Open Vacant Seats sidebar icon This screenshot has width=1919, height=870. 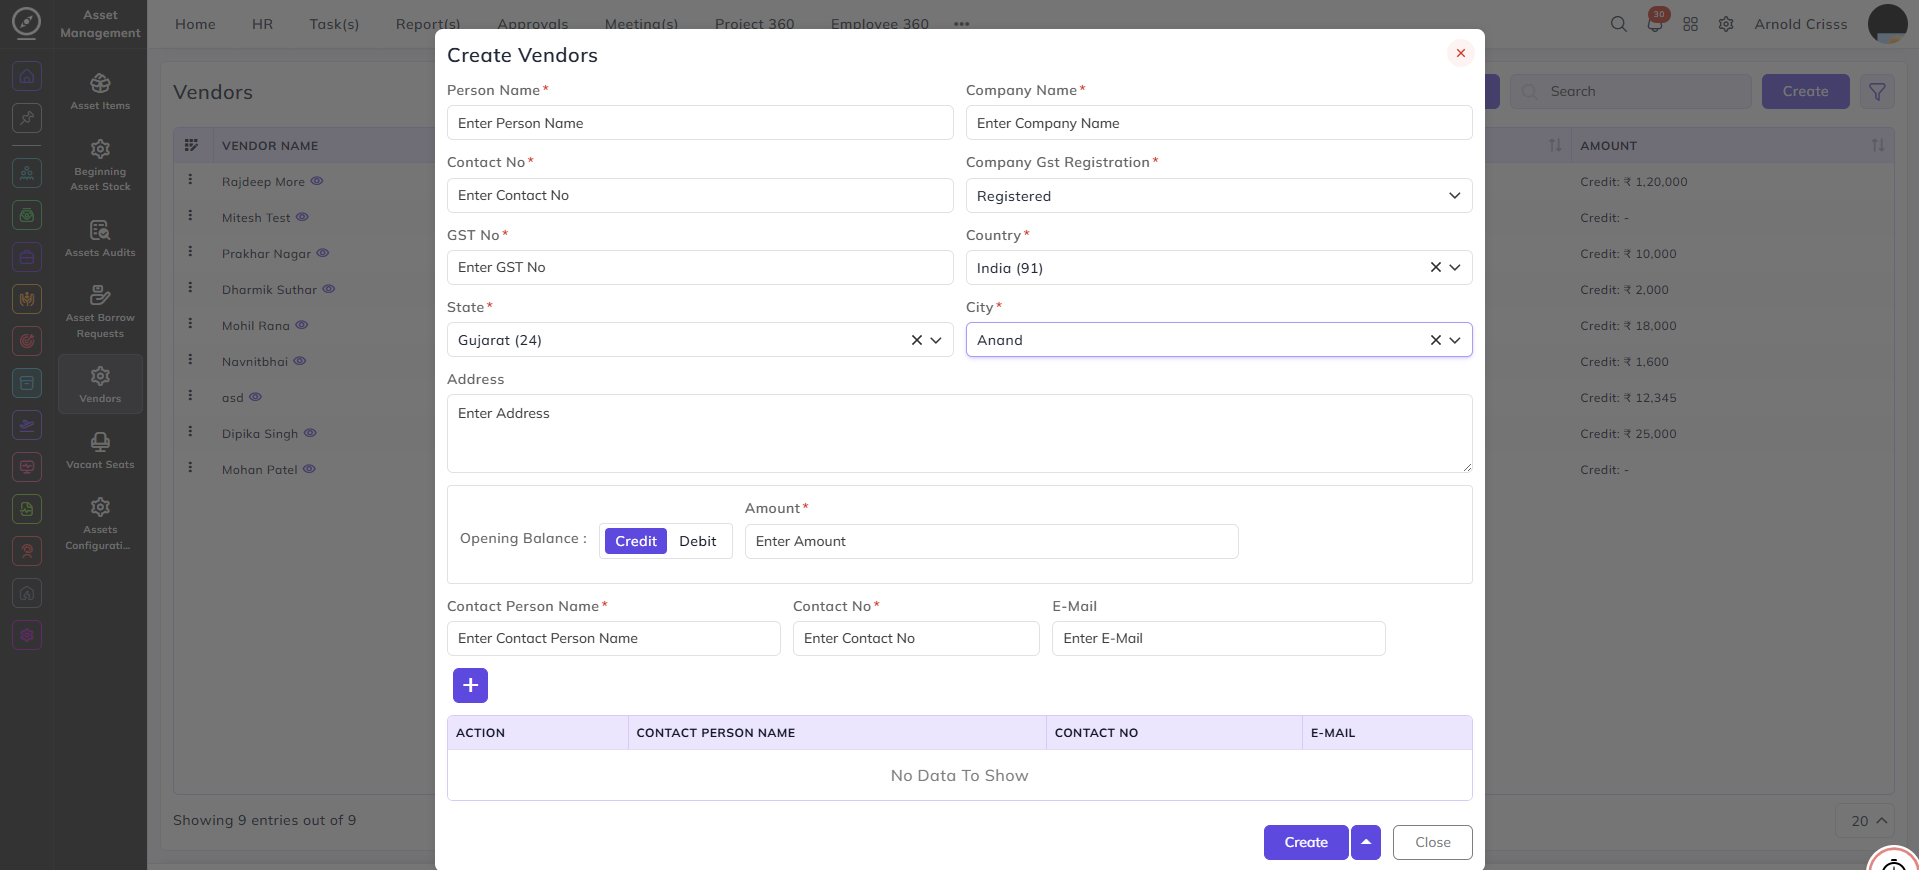[100, 450]
